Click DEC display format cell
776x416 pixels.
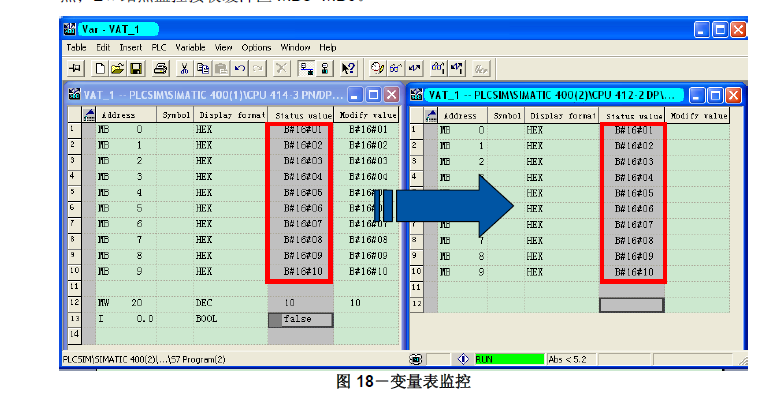231,303
